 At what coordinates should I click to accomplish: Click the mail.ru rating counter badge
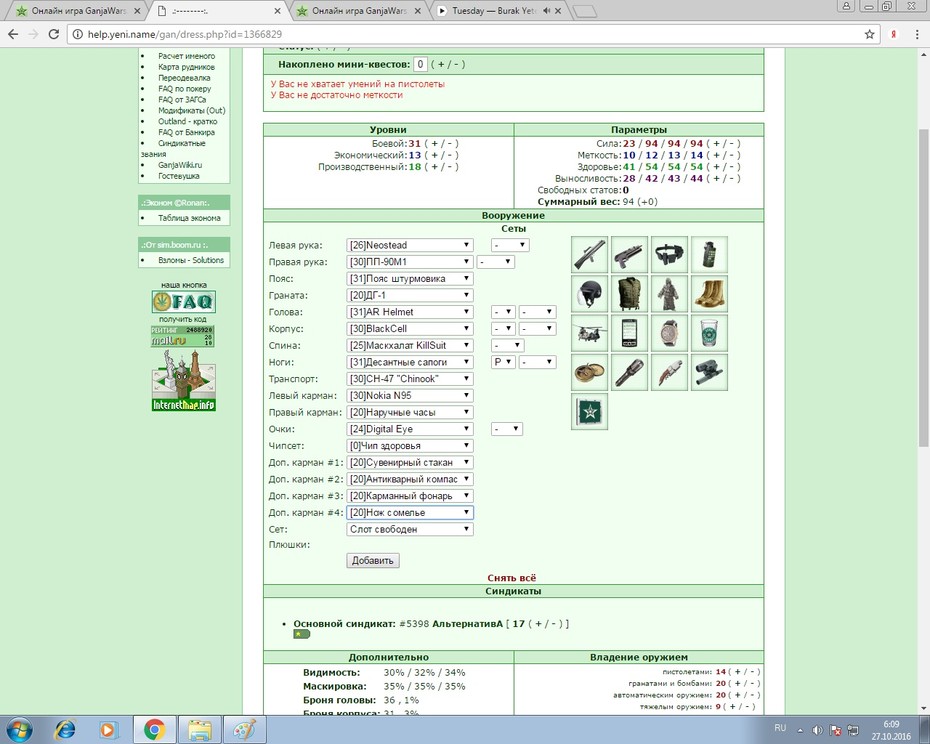(182, 336)
